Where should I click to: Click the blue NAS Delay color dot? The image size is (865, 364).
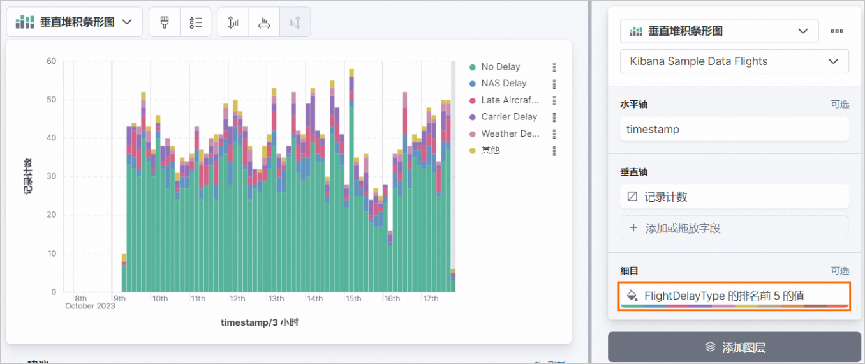click(472, 83)
